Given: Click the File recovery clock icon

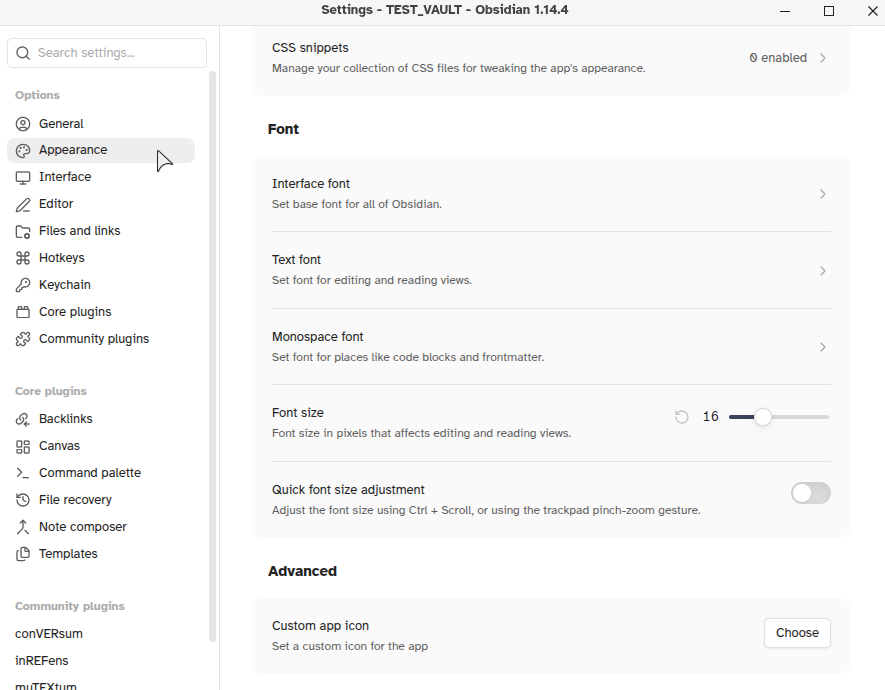Looking at the screenshot, I should point(23,500).
